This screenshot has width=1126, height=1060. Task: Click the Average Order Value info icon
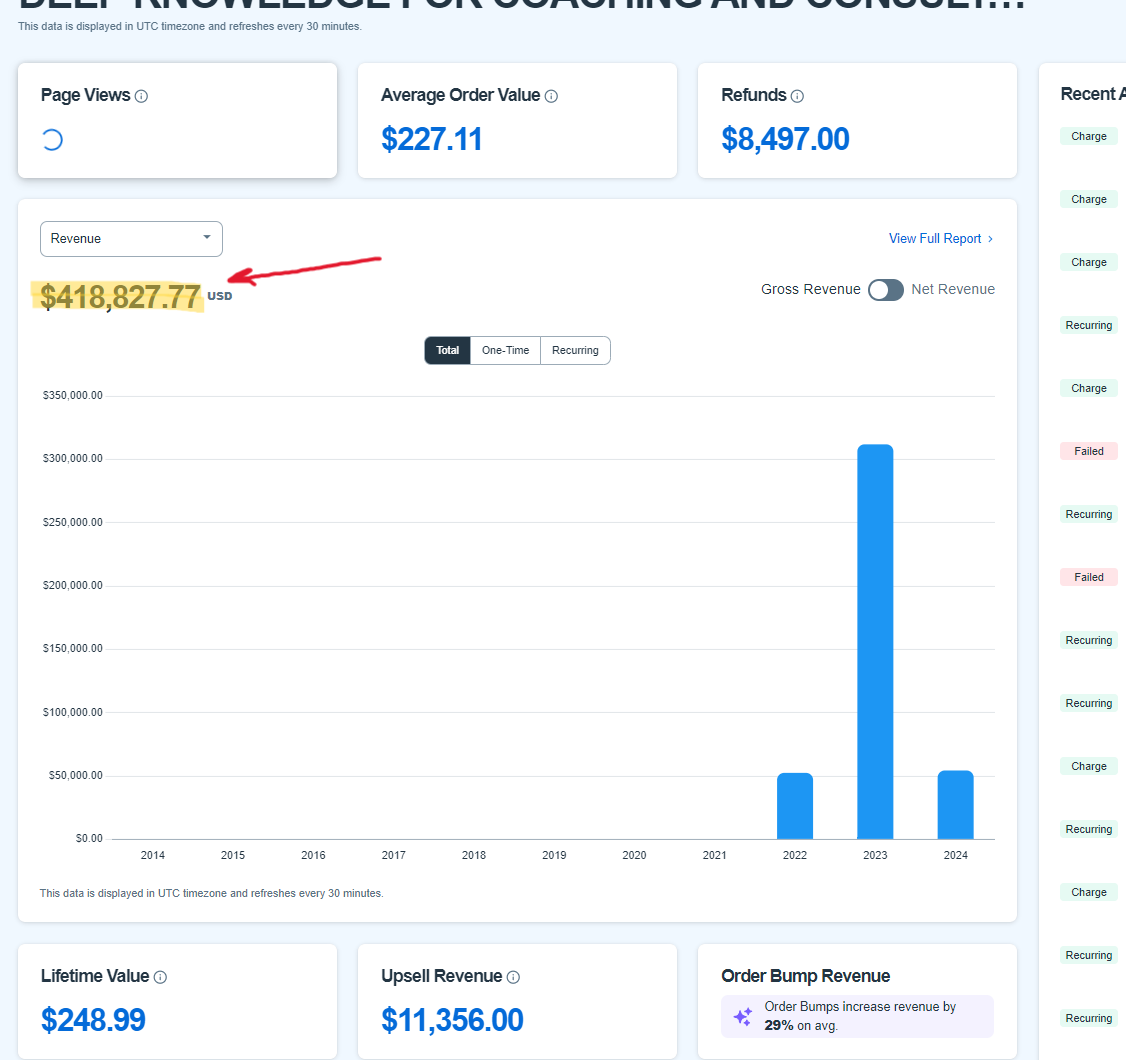[551, 96]
